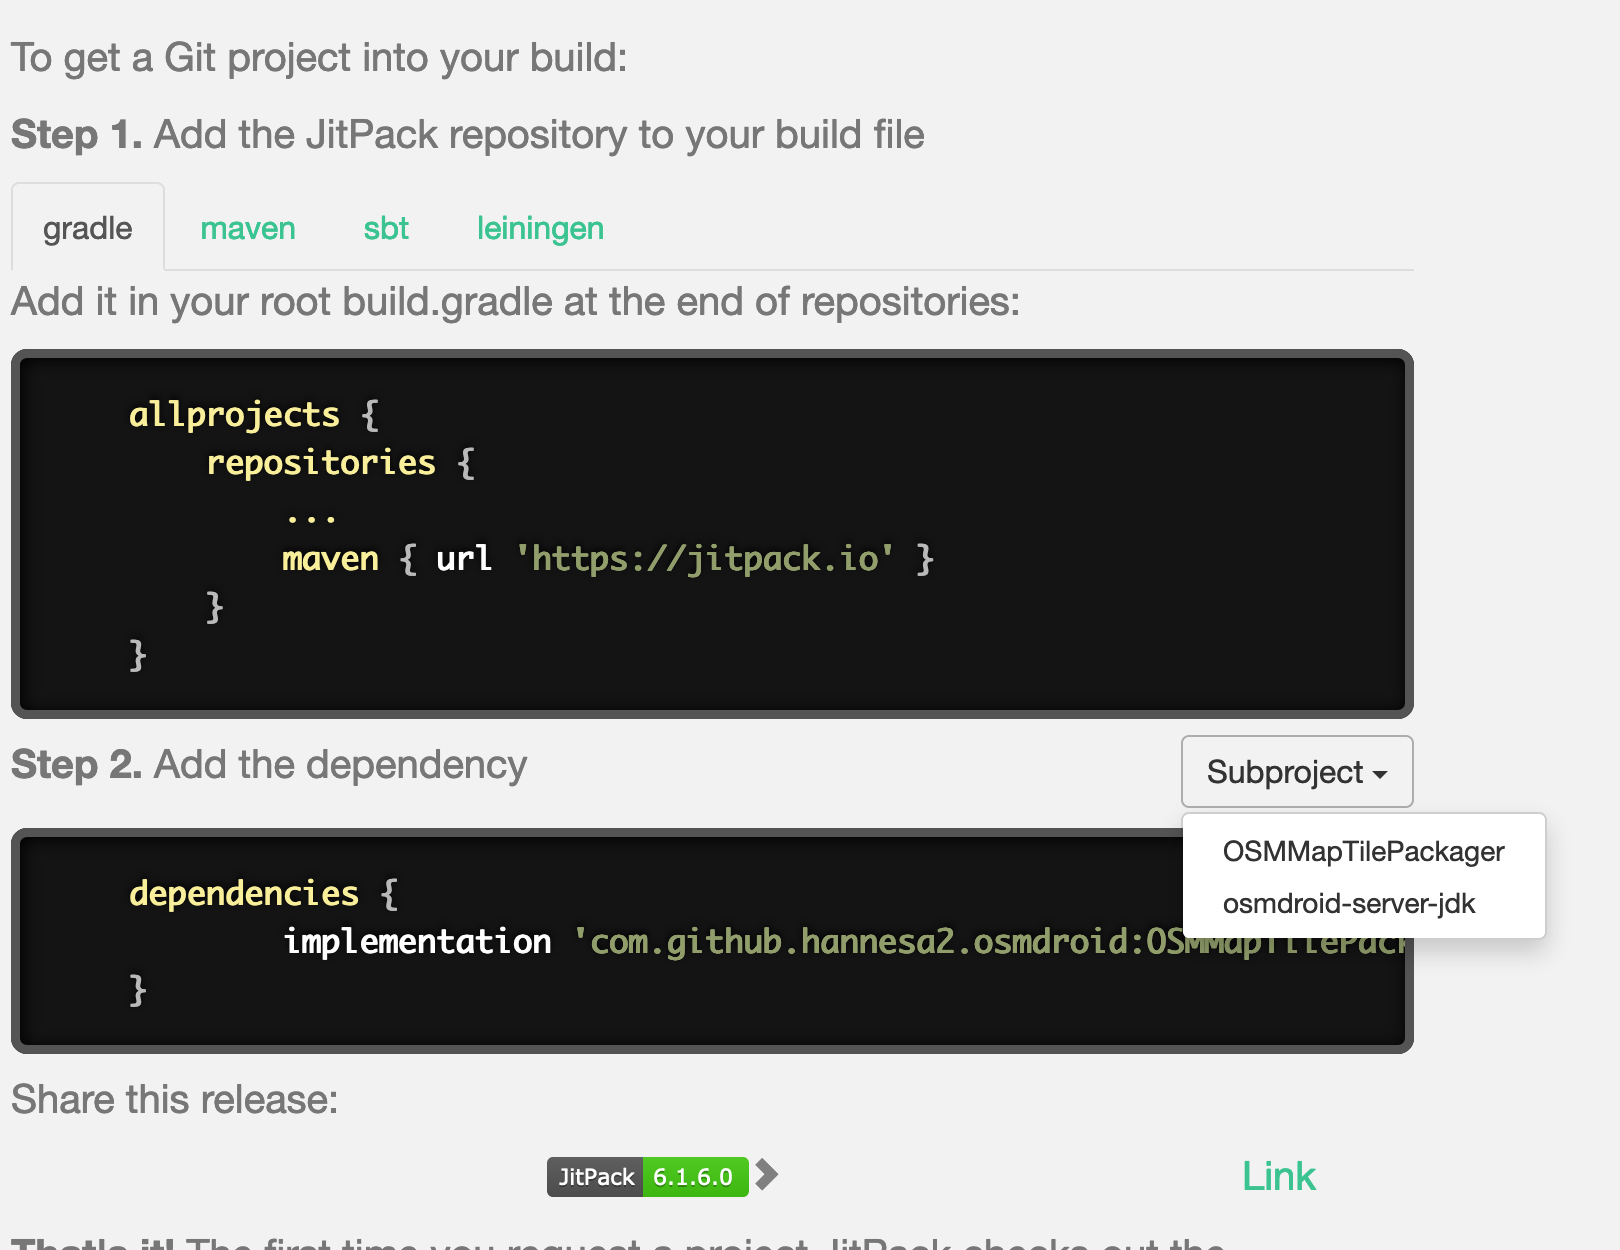This screenshot has width=1620, height=1250.
Task: Open the release Link
Action: tap(1278, 1176)
